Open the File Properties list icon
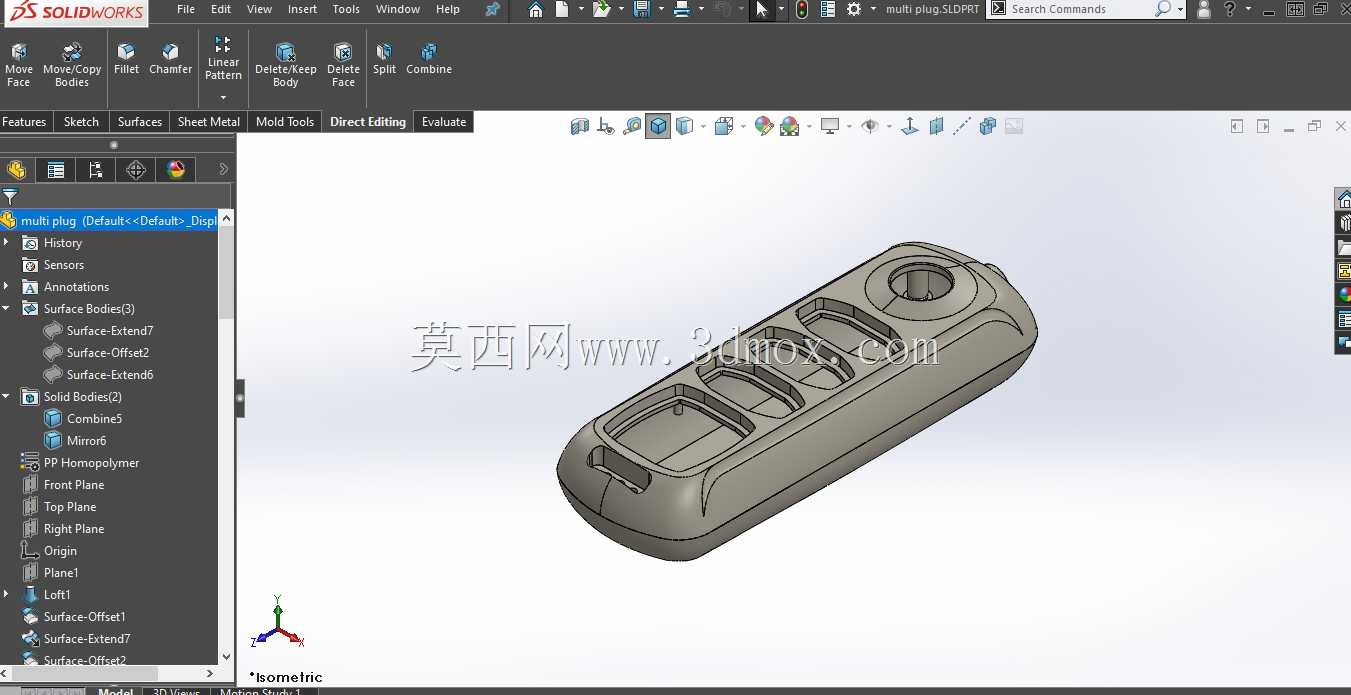 (828, 9)
